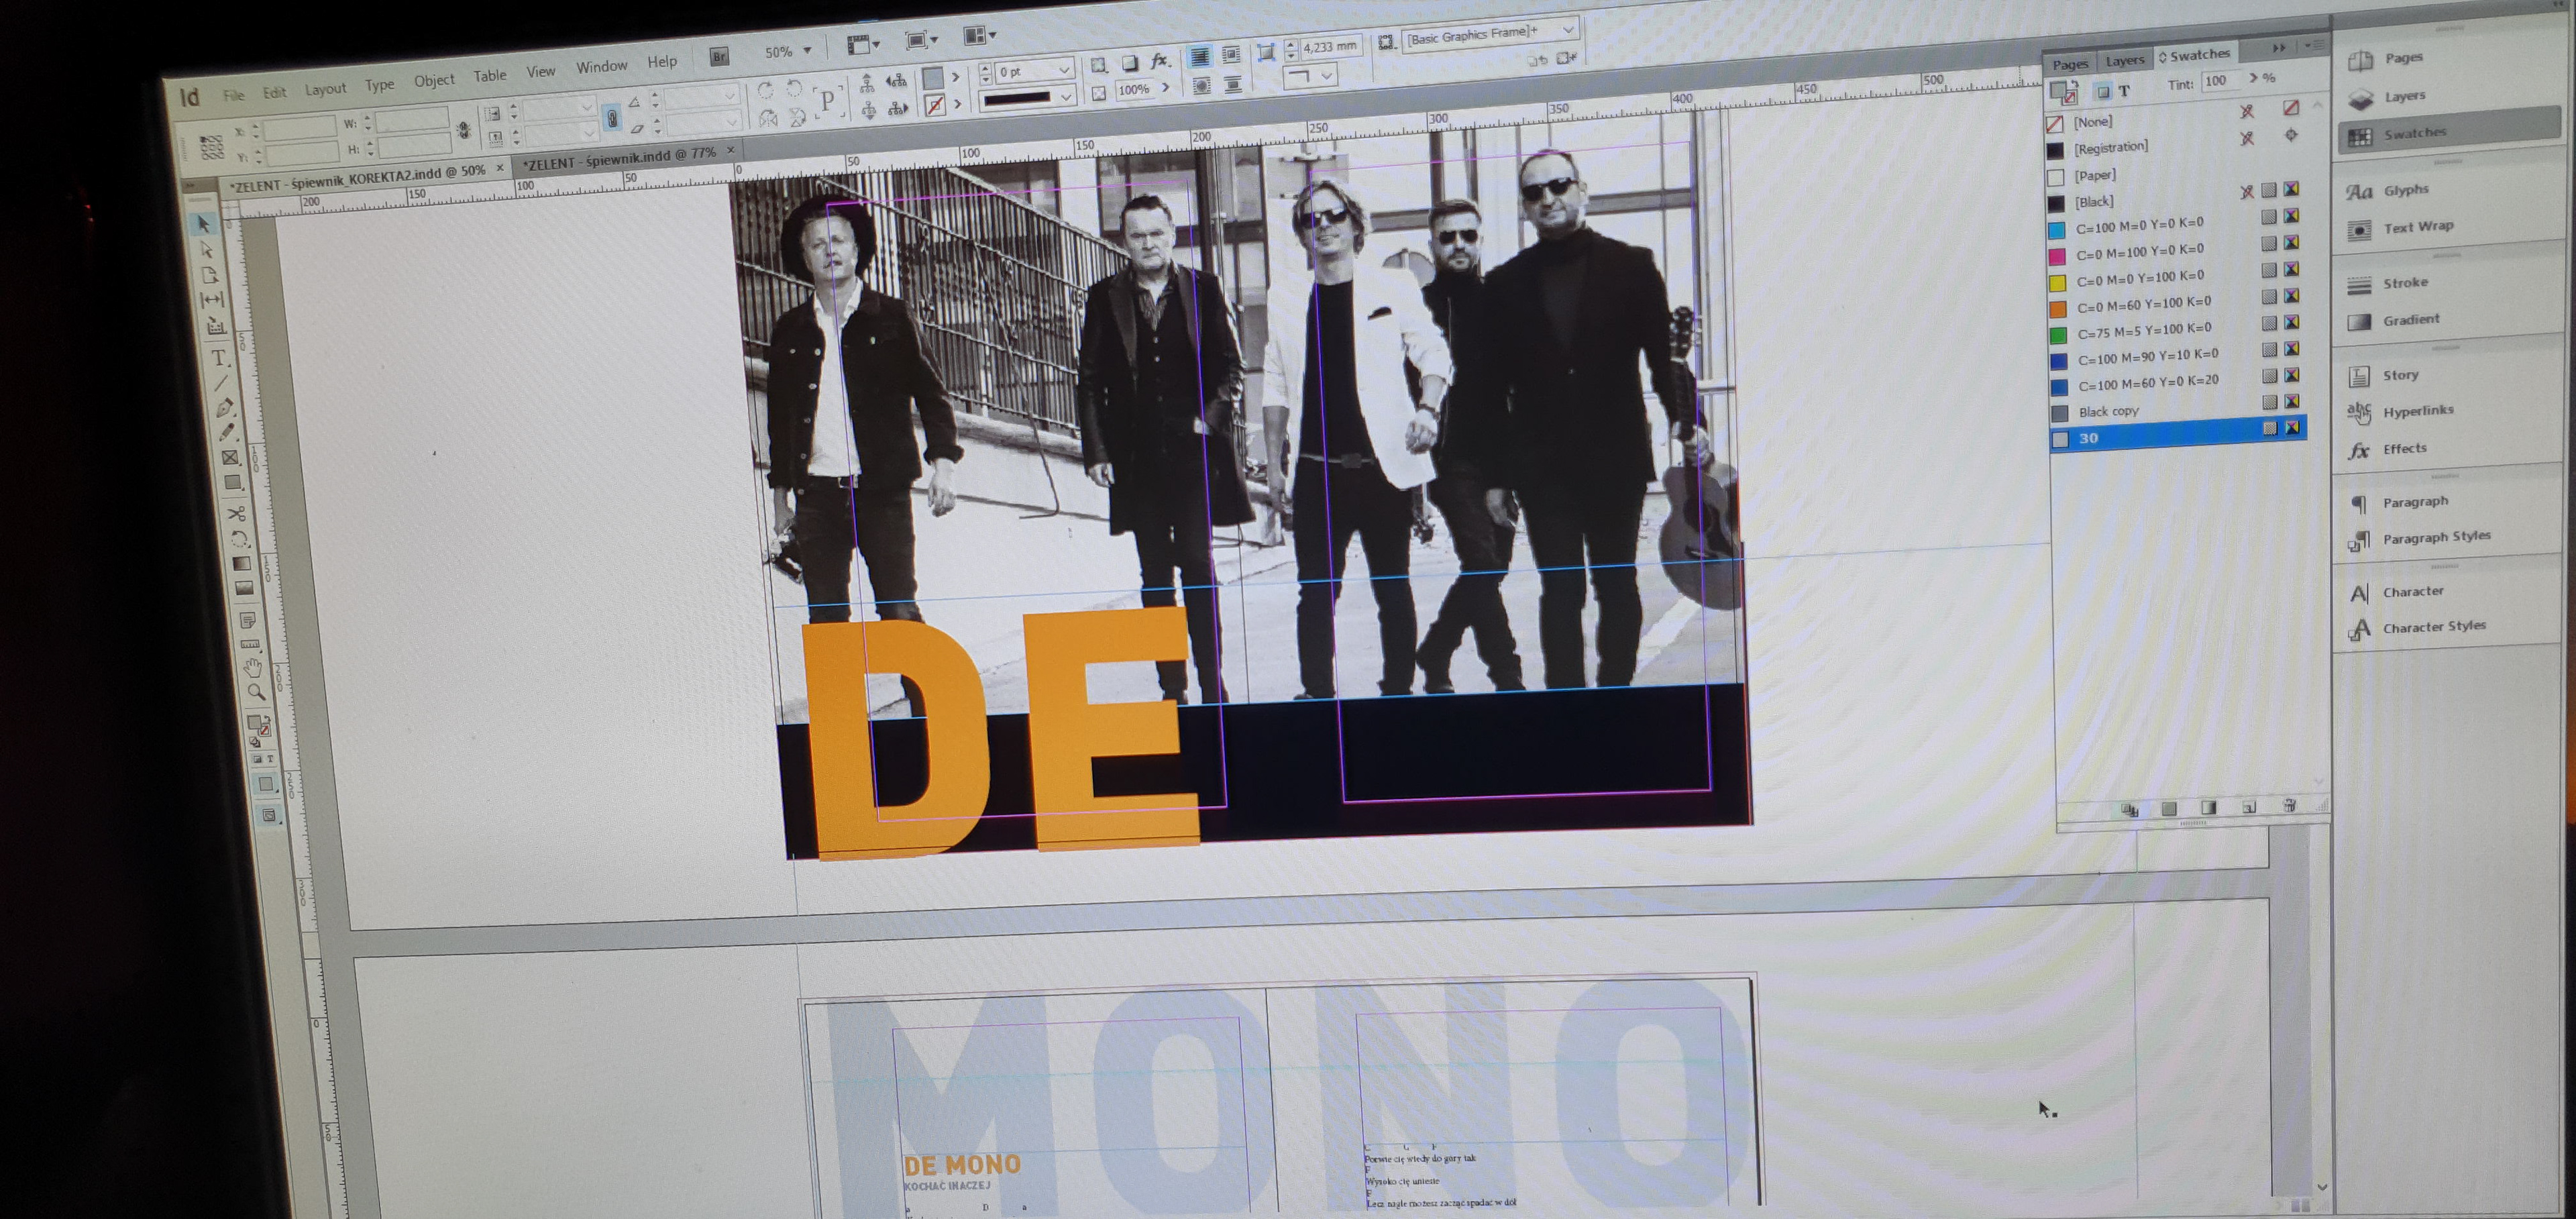The height and width of the screenshot is (1219, 2576).
Task: Select the Pencil tool
Action: tap(227, 433)
